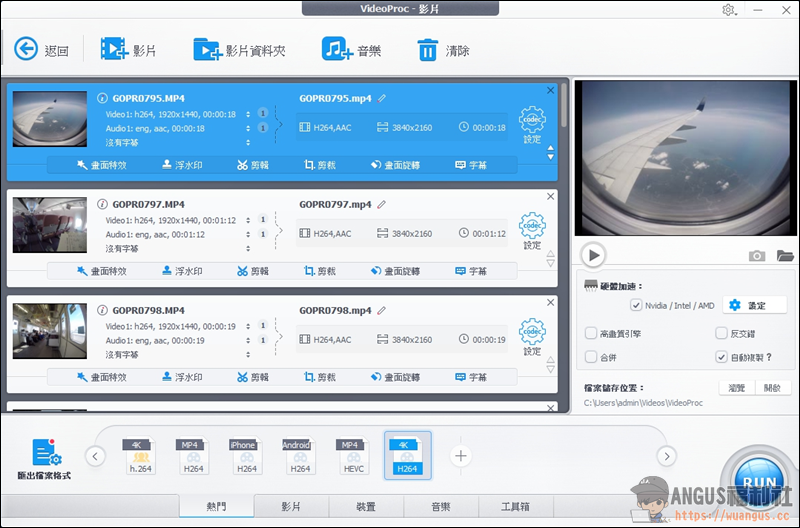Select the MP4 H264 format preset
This screenshot has width=800, height=528.
[193, 456]
